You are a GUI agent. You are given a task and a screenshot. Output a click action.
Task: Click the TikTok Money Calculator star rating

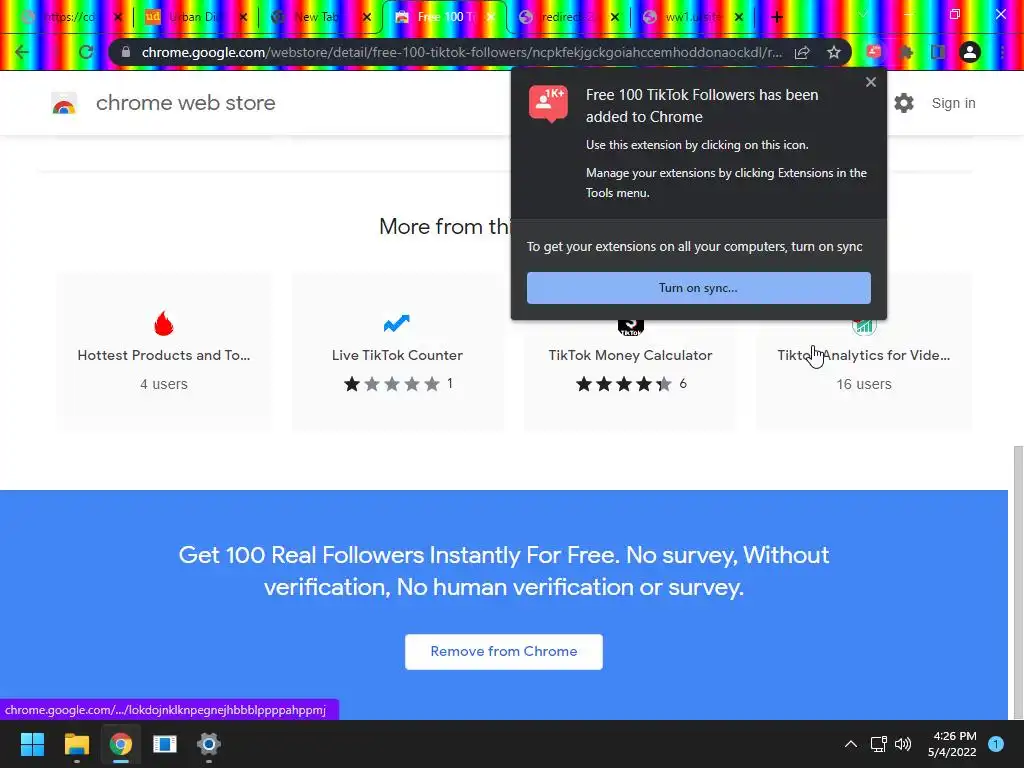click(x=624, y=384)
